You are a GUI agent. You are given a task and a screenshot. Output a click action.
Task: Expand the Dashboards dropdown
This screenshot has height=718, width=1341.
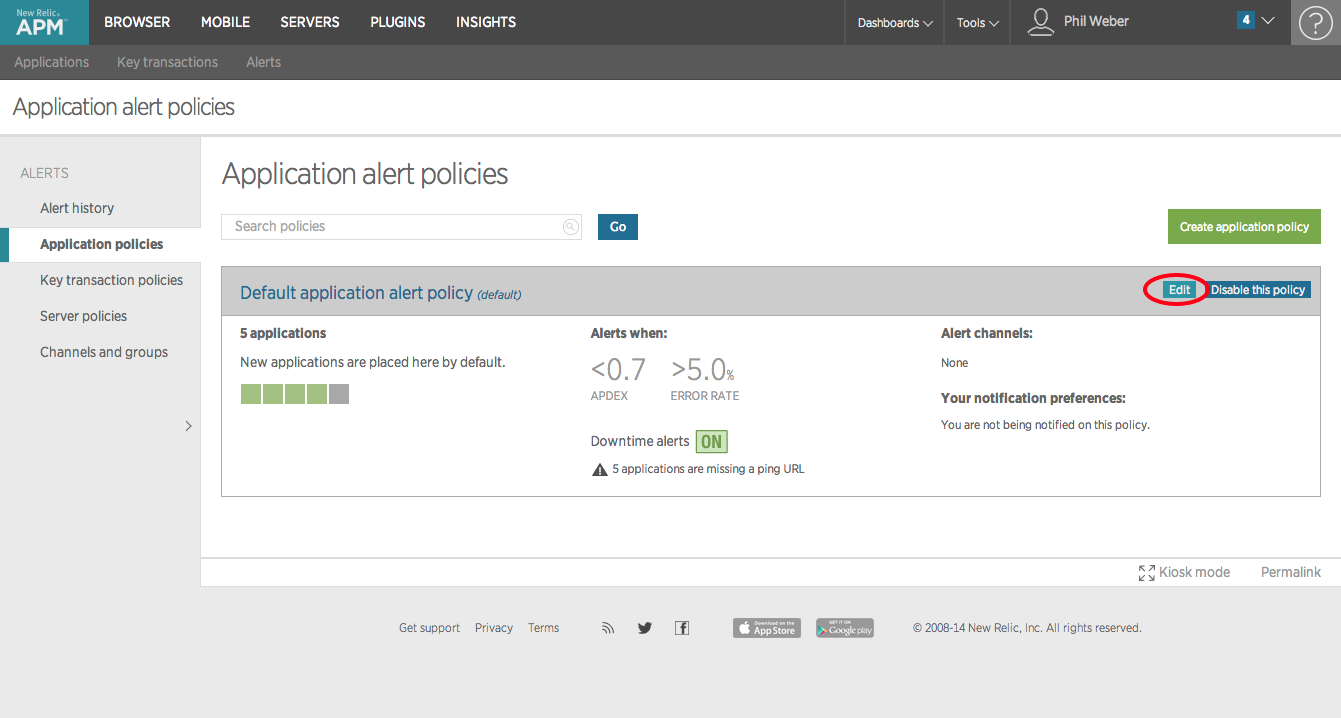click(895, 22)
